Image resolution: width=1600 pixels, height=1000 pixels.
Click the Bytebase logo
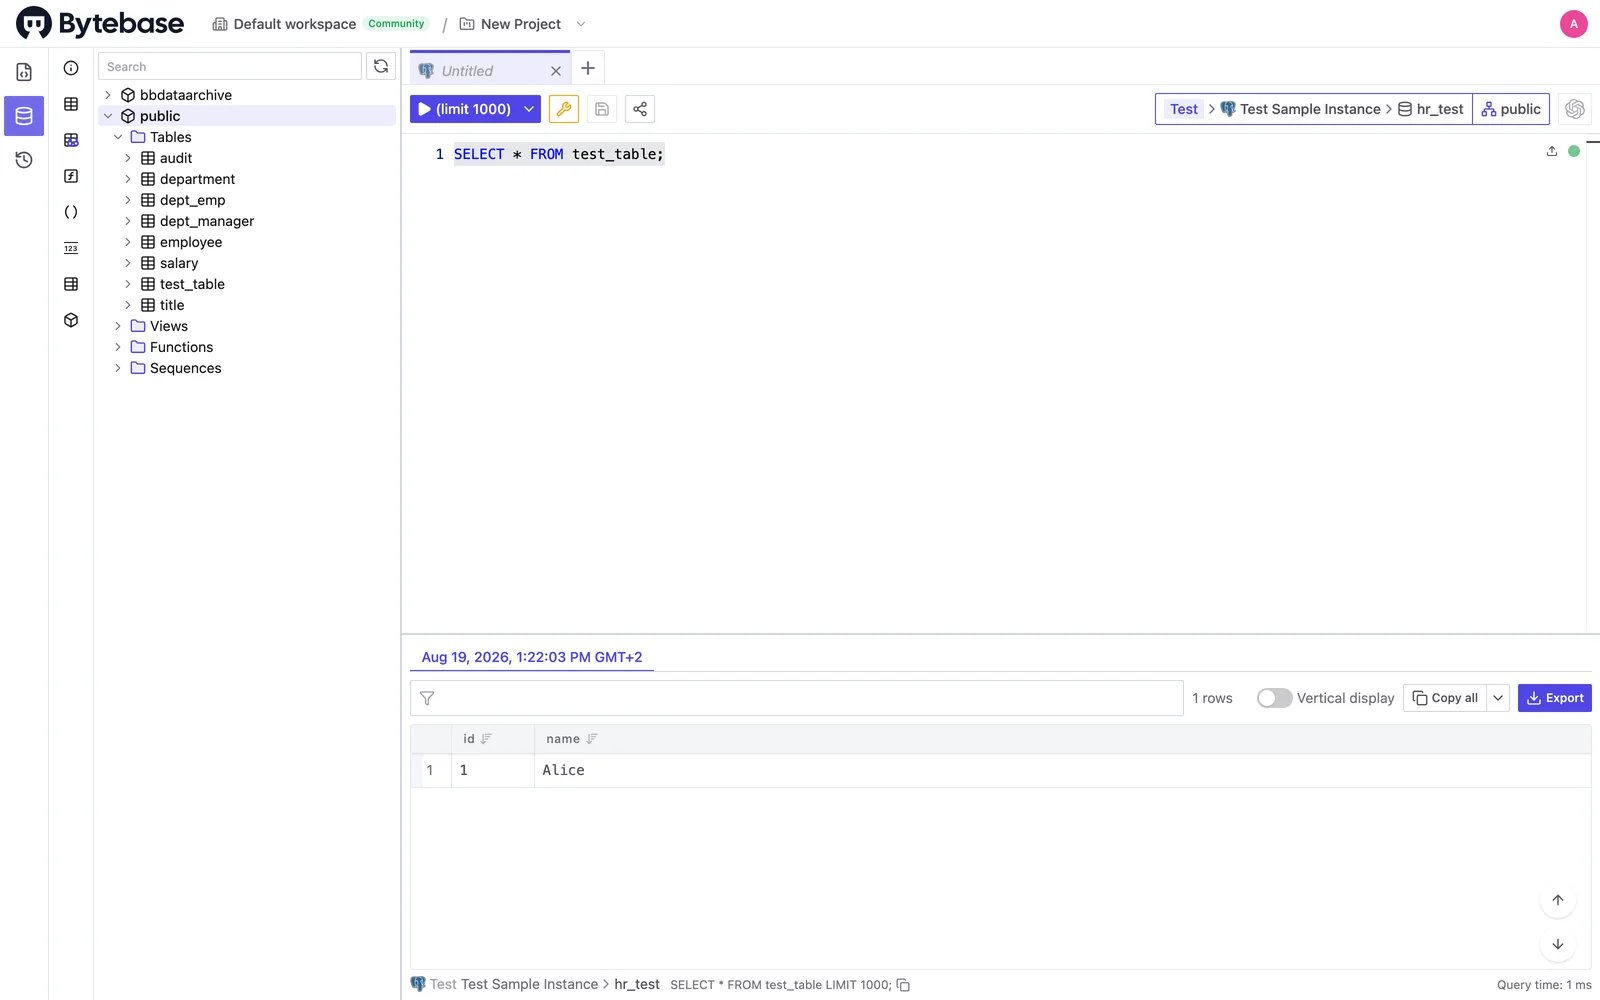[100, 23]
